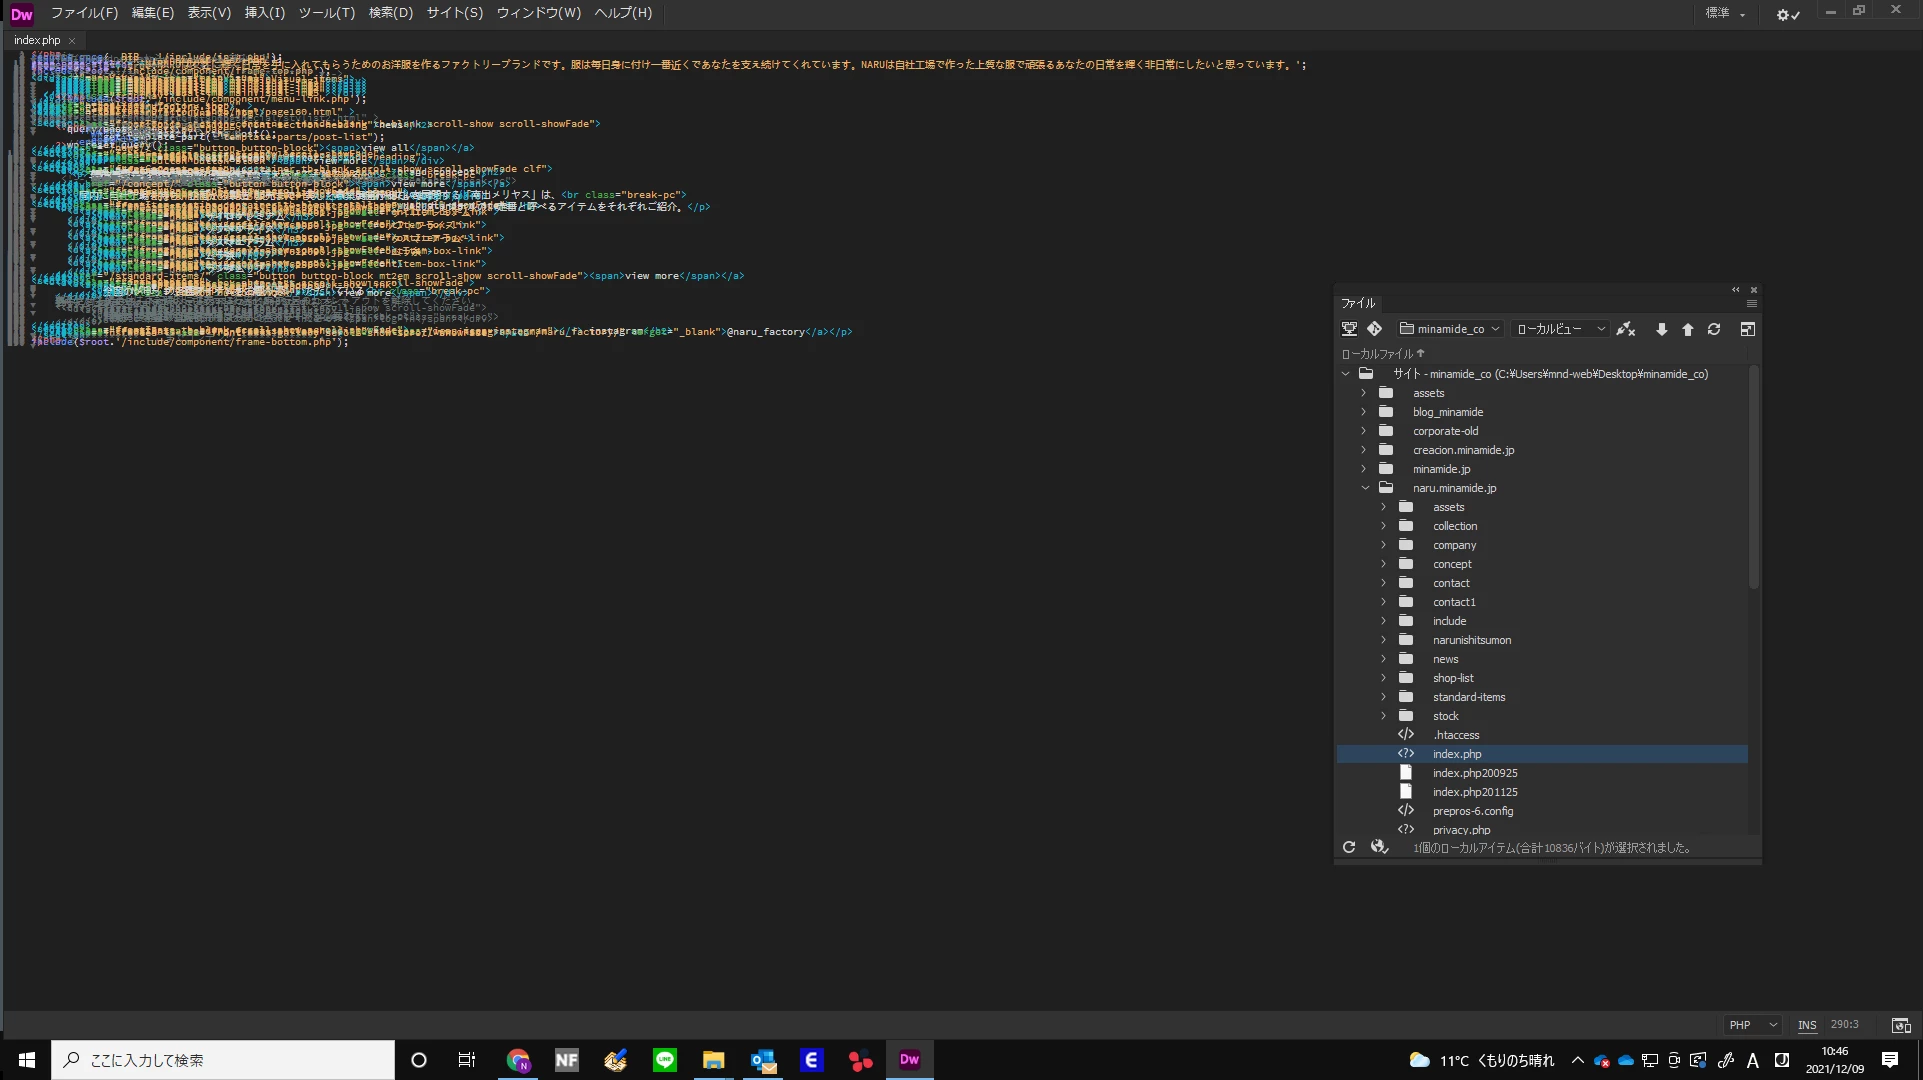Collapse the naru.minamide.jp folder
Image resolution: width=1923 pixels, height=1080 pixels.
(x=1365, y=488)
